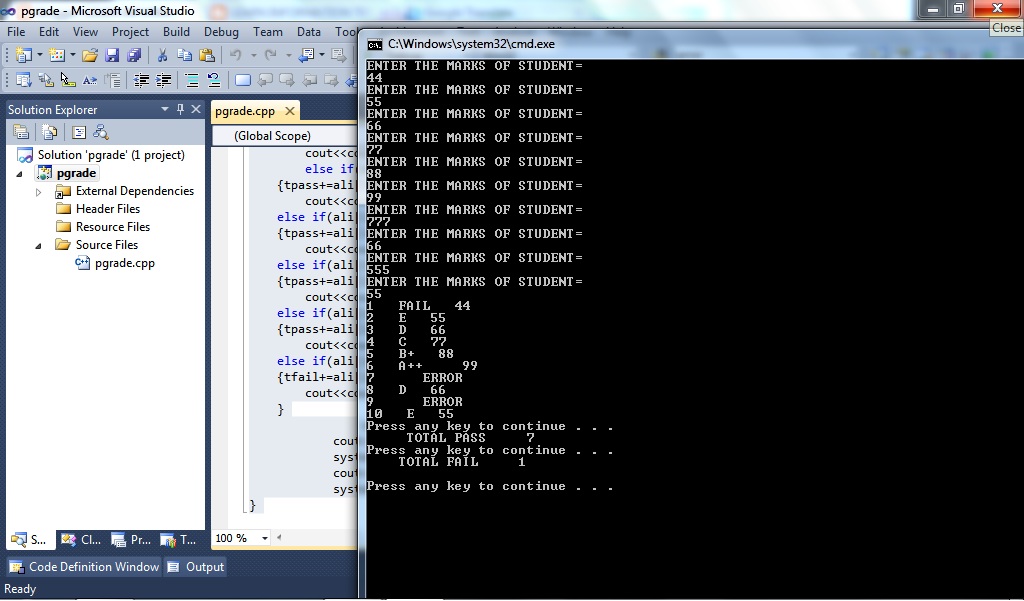Select the Class View 'Cl...' bottom tab
Image resolution: width=1024 pixels, height=601 pixels.
(x=81, y=540)
